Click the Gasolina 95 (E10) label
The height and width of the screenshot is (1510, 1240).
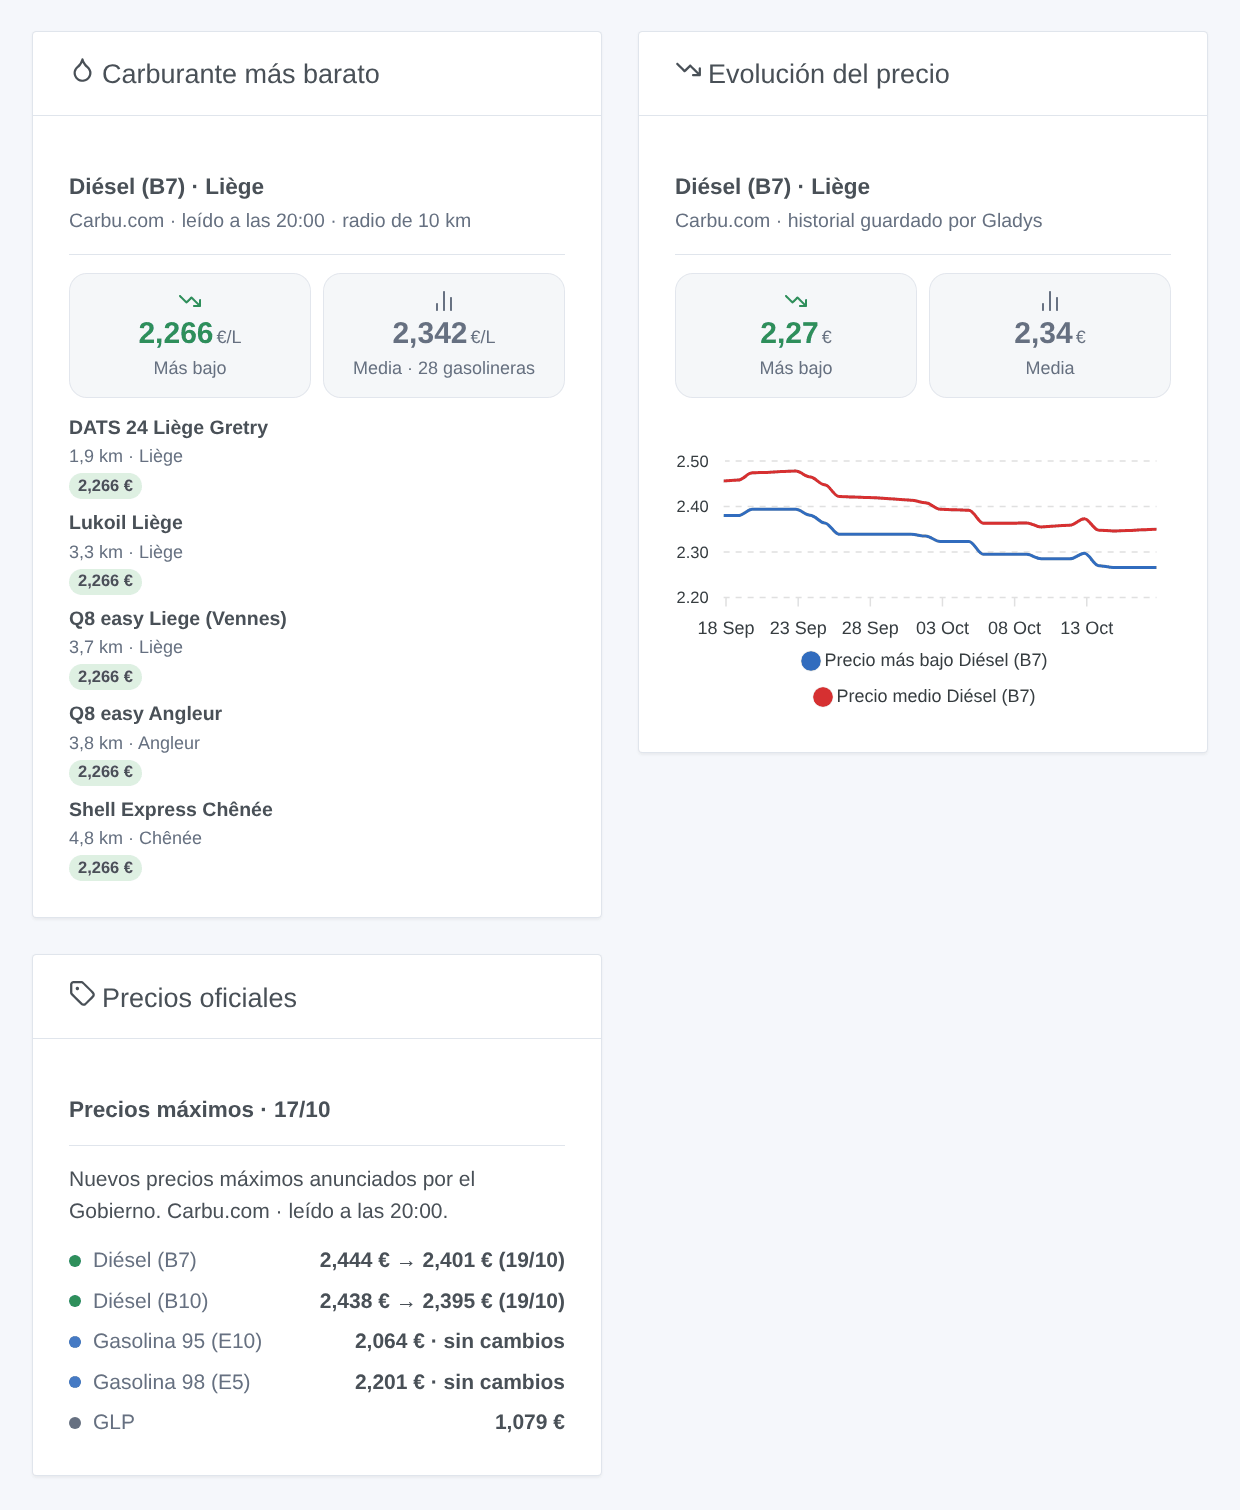[178, 1342]
